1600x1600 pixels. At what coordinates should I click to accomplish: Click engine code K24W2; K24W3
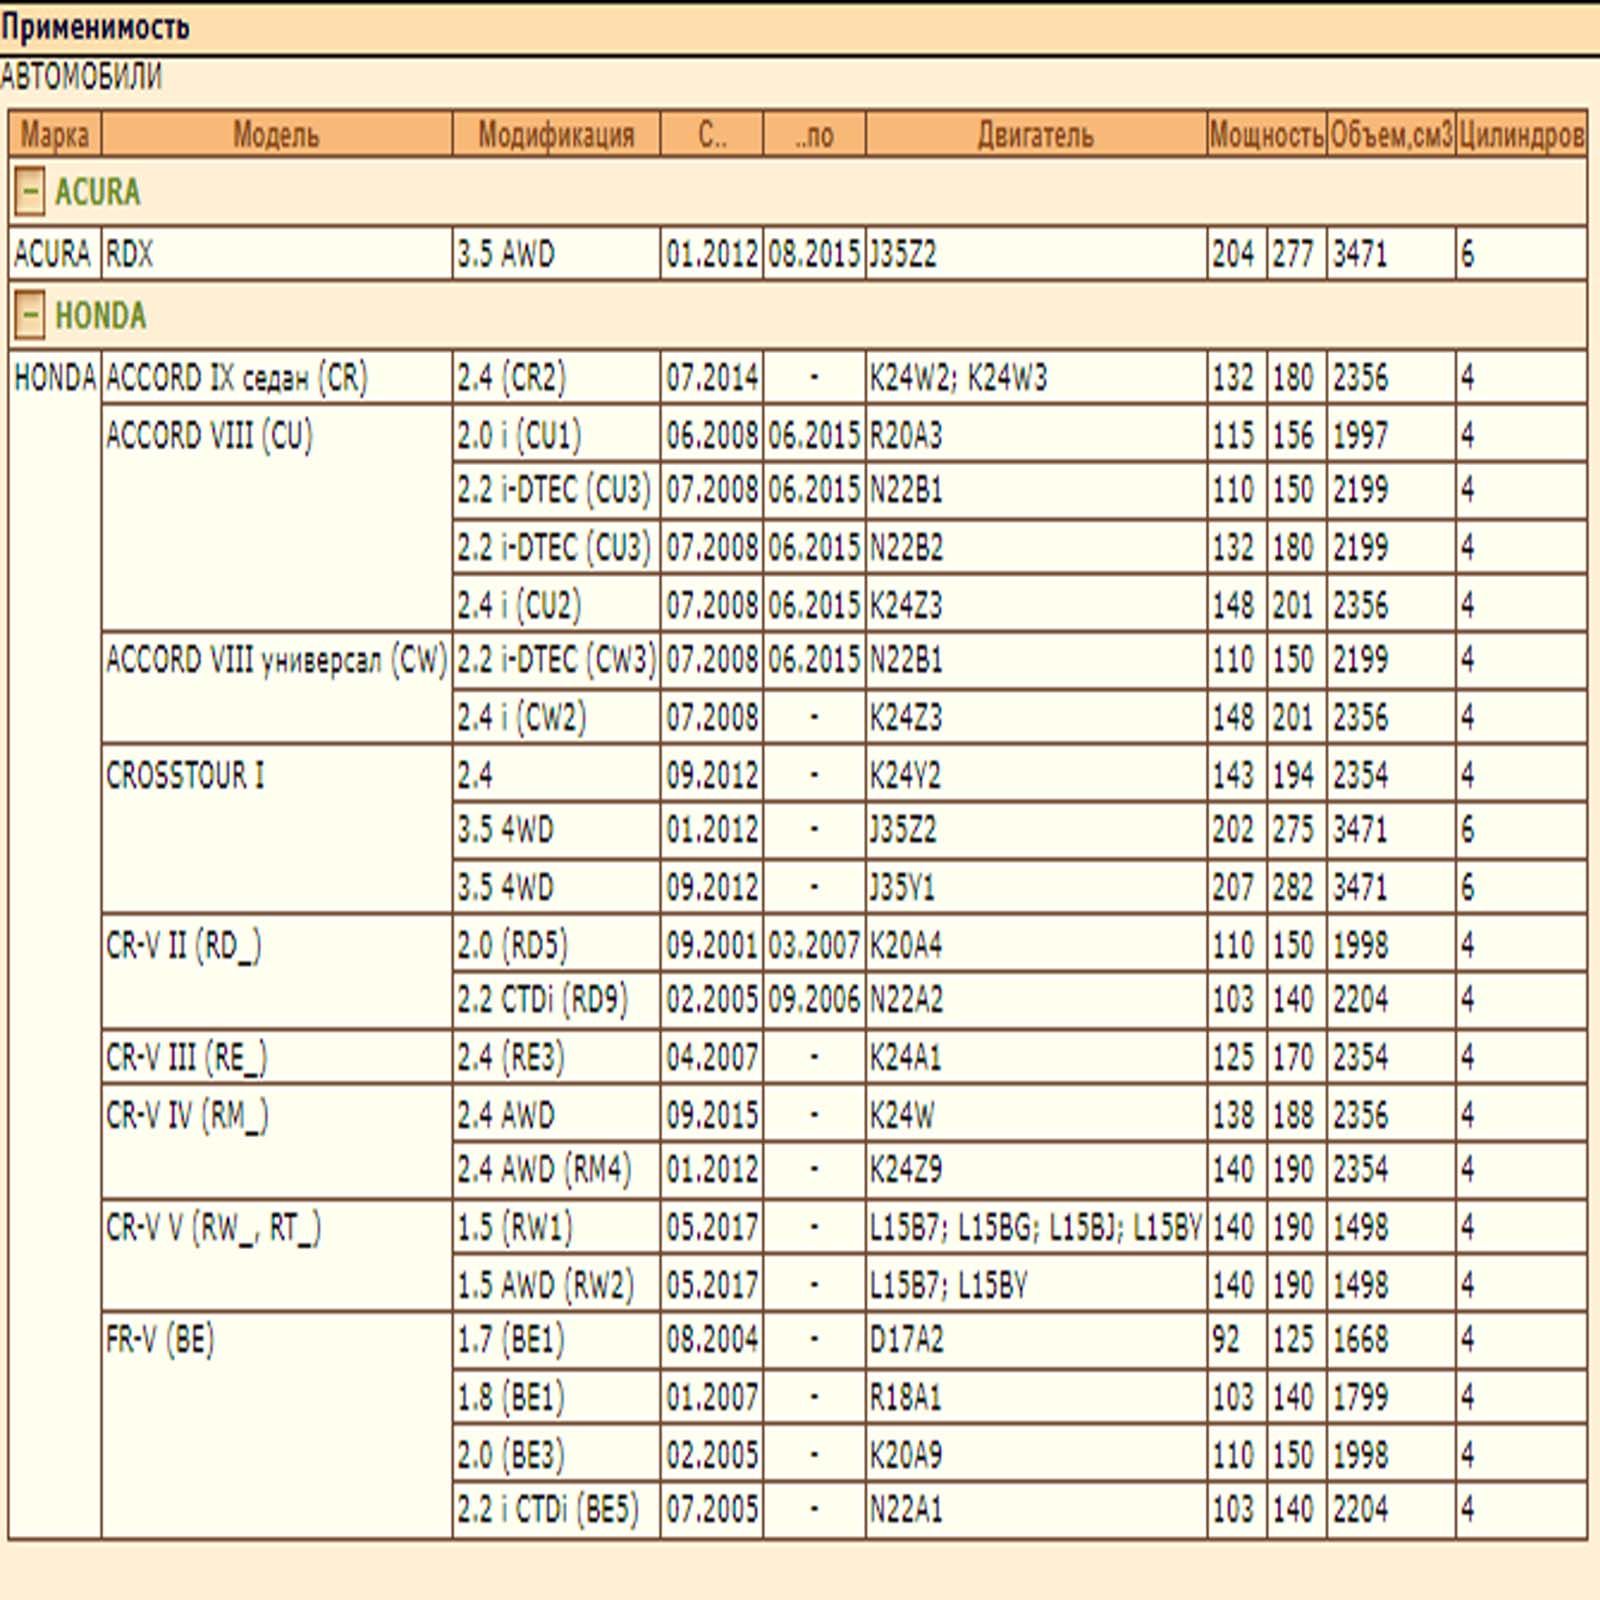(958, 378)
